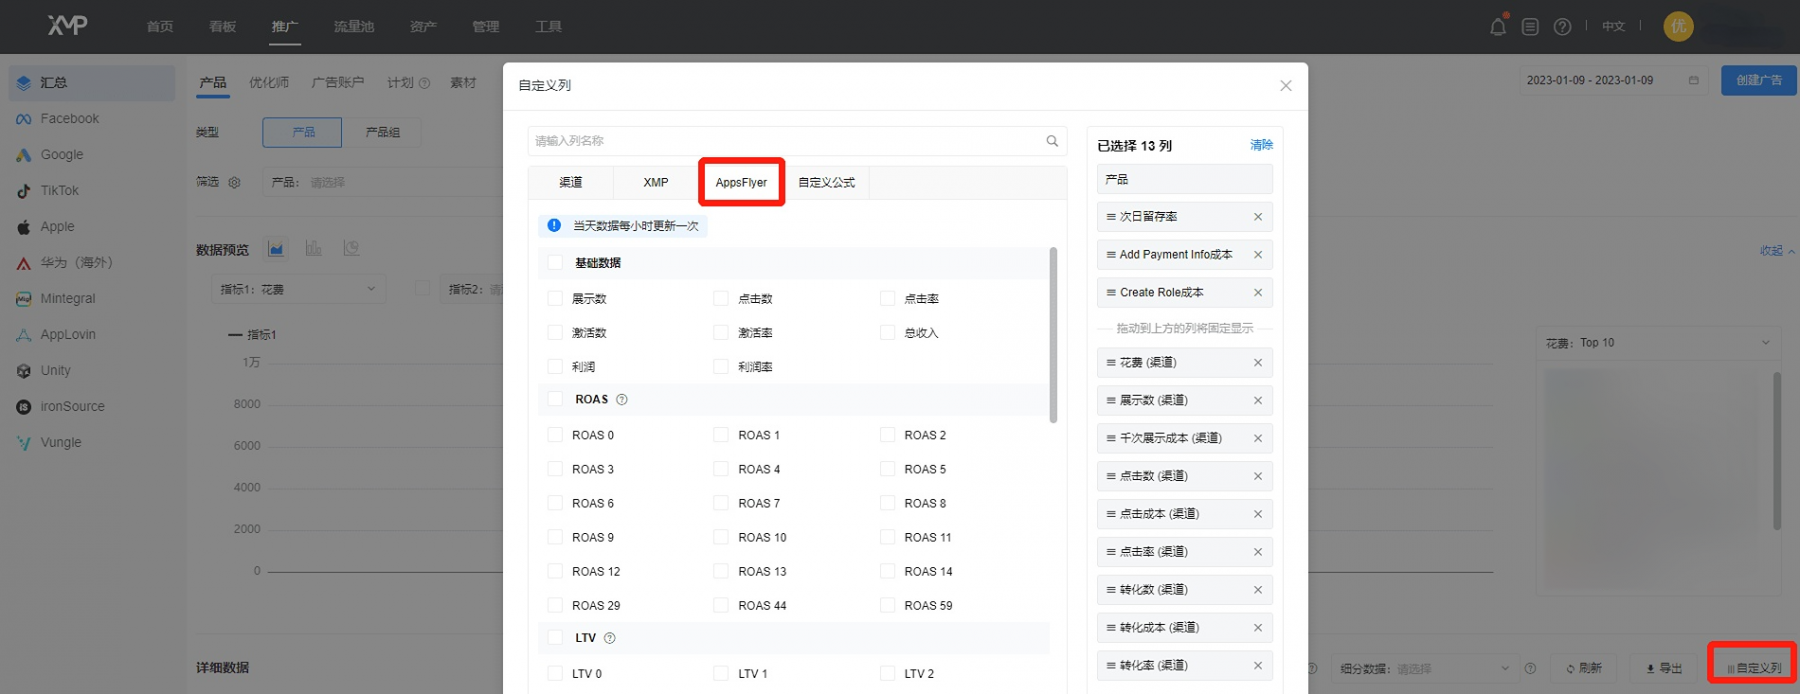1800x694 pixels.
Task: Check the ROAS group checkbox
Action: 555,399
